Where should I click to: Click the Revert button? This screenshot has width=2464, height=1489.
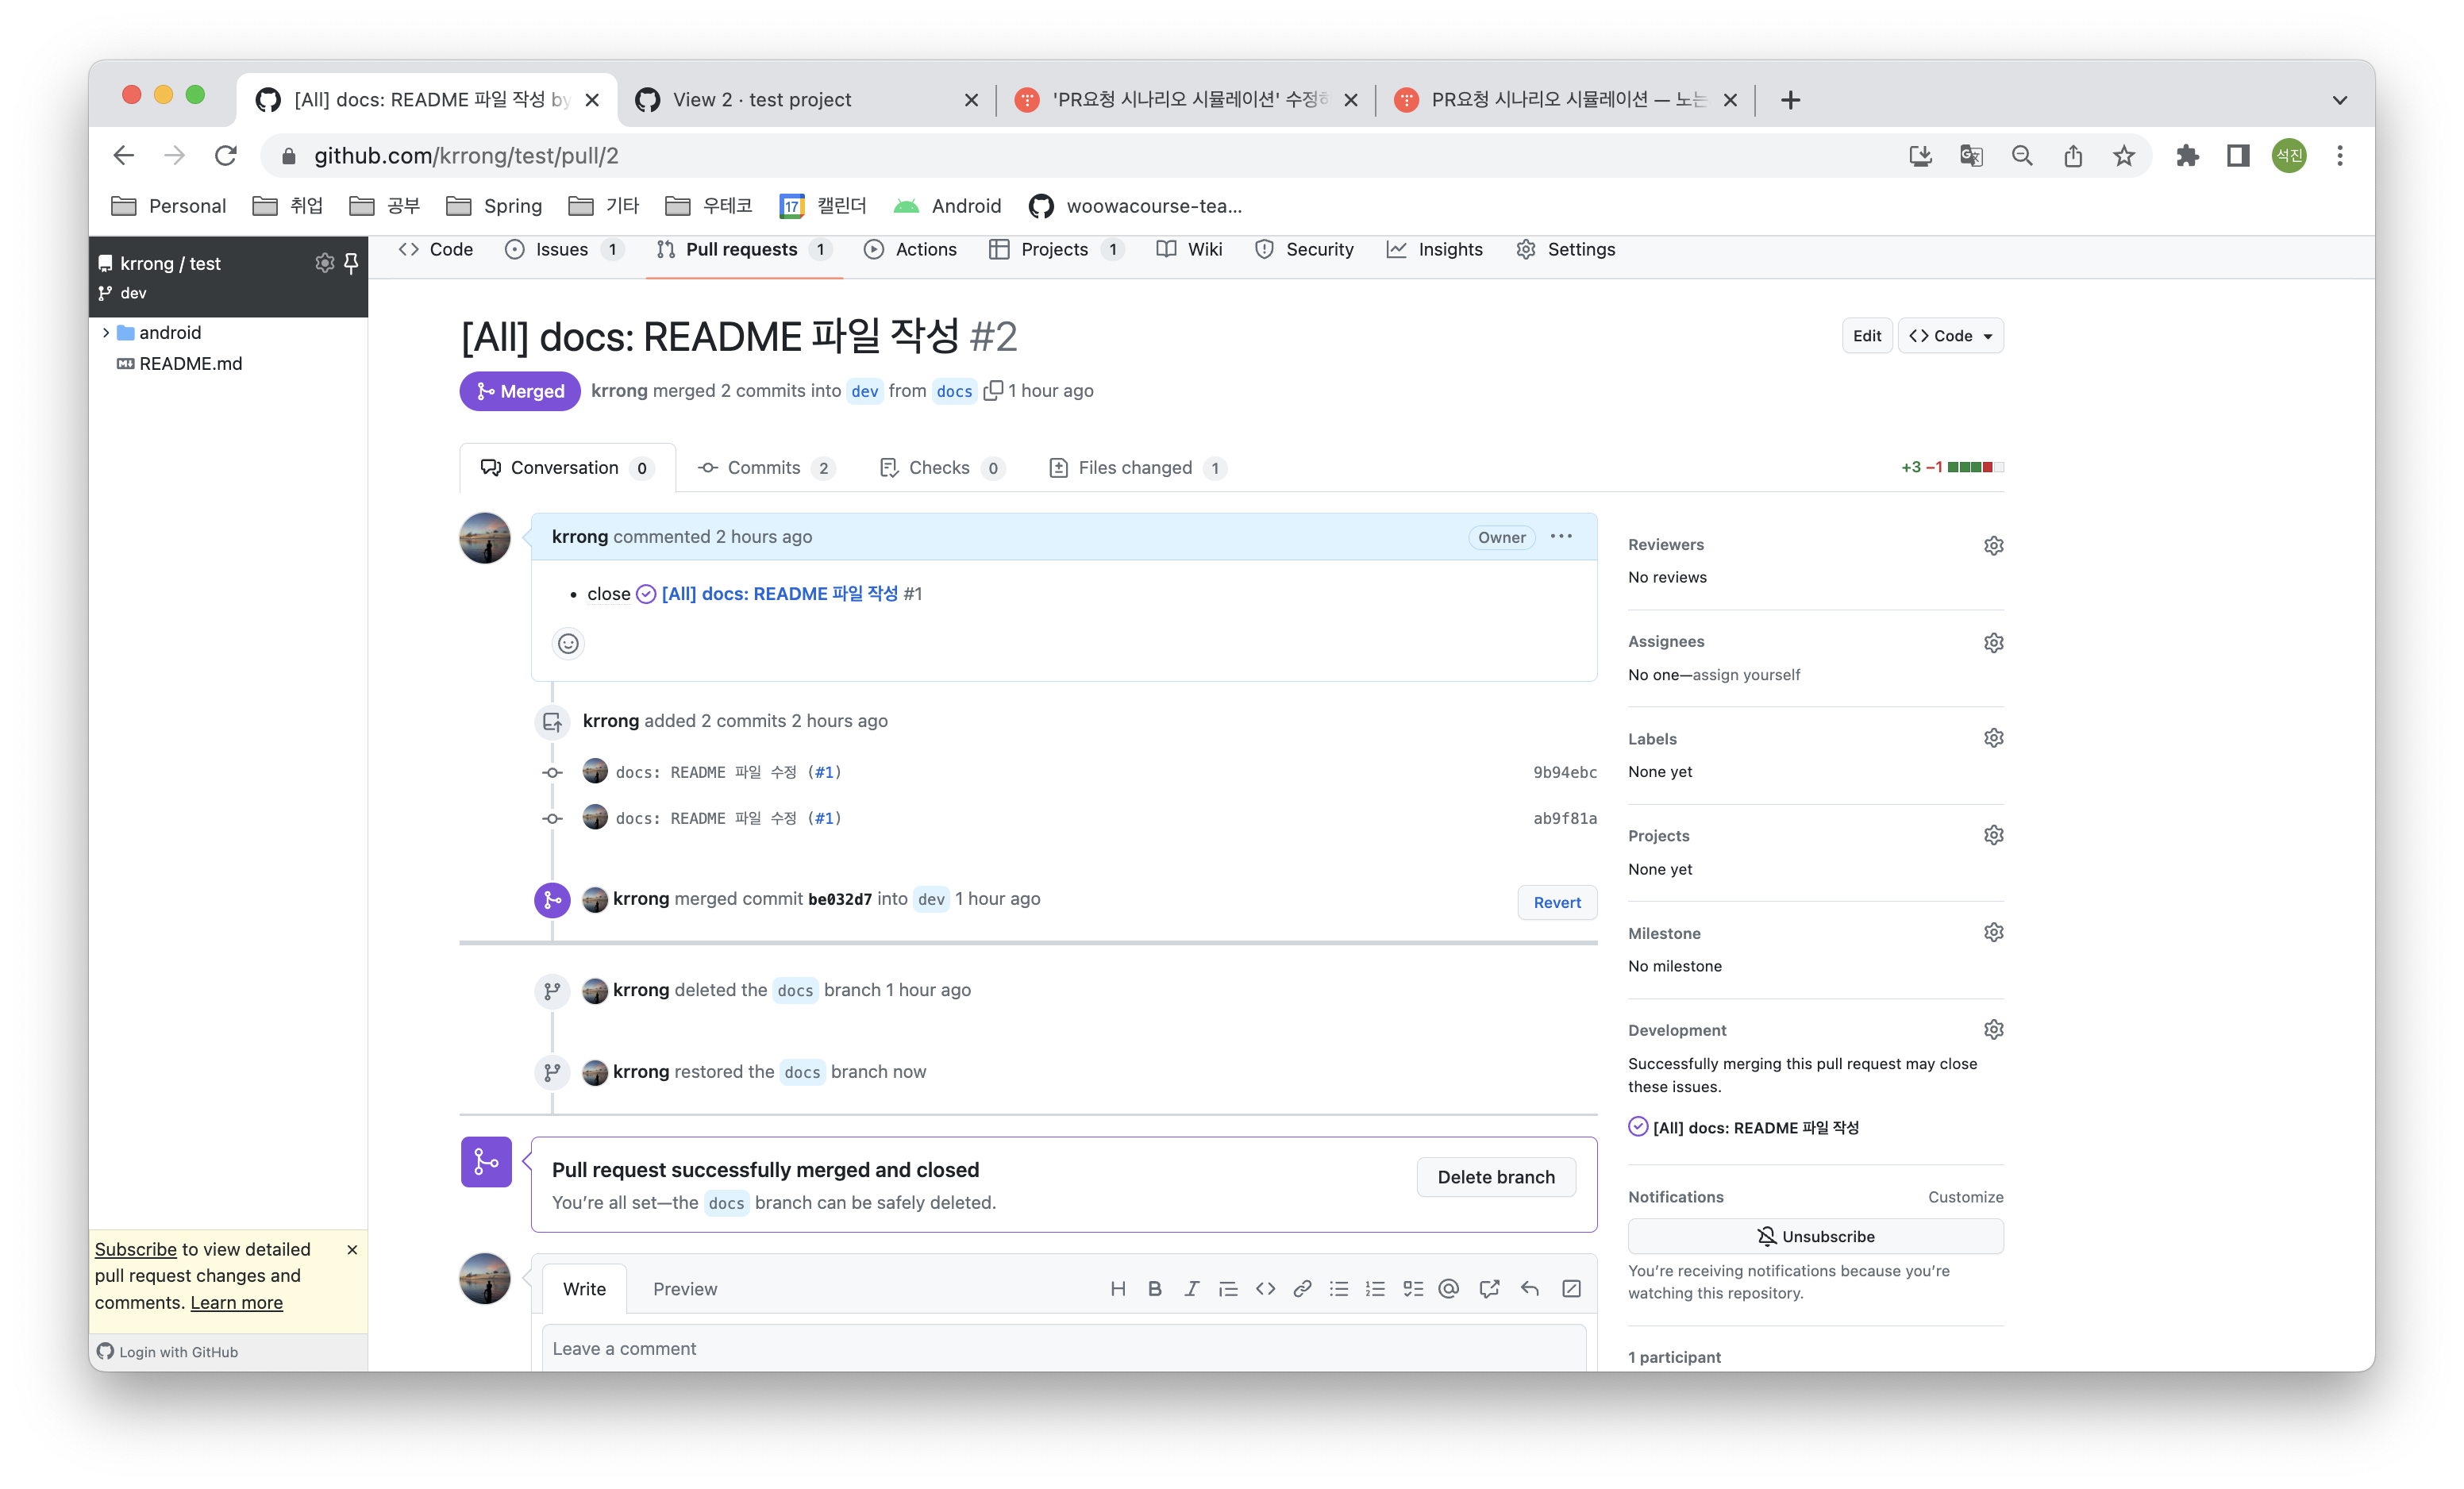(1557, 902)
